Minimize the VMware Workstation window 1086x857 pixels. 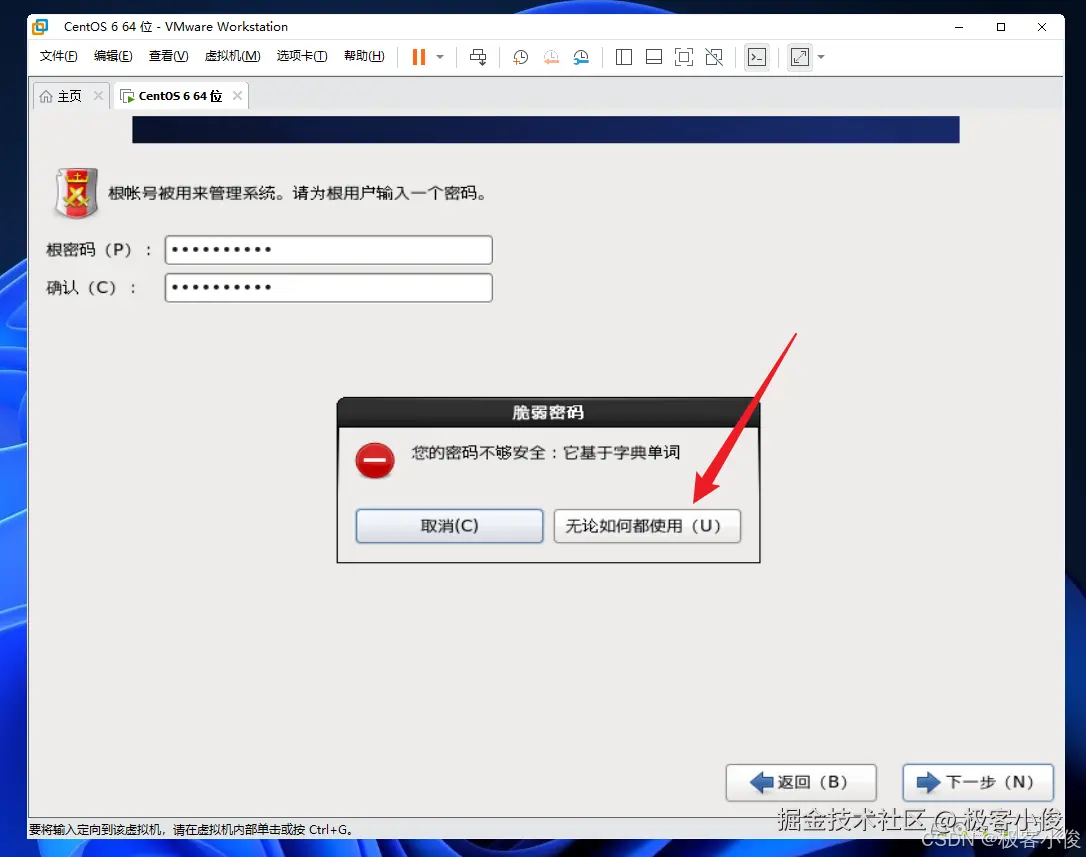click(x=959, y=27)
